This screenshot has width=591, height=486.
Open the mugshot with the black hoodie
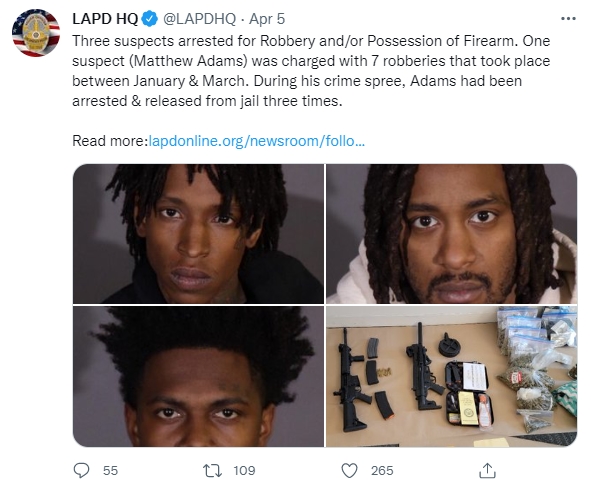198,234
